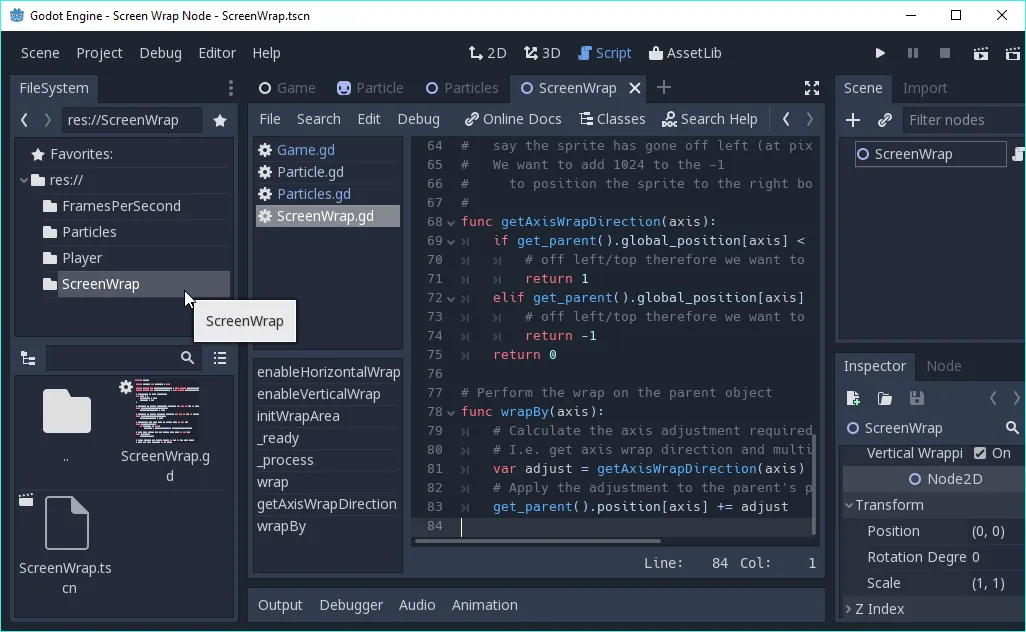The width and height of the screenshot is (1026, 632).
Task: Switch to the Game scene tab
Action: click(x=287, y=88)
